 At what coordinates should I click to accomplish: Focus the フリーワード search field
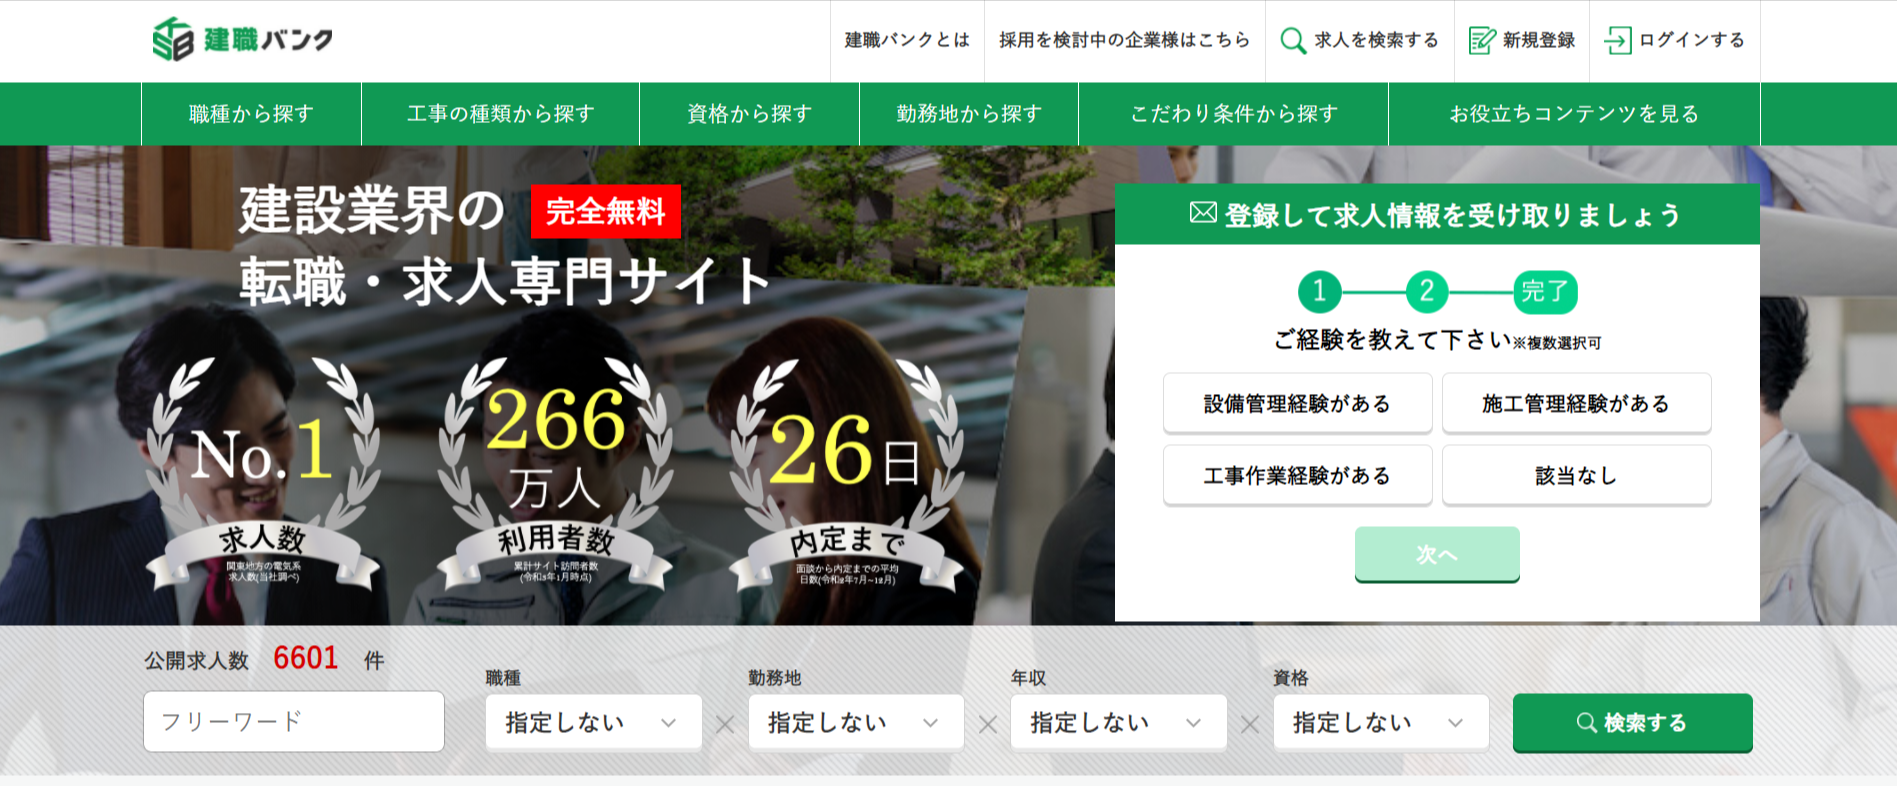pyautogui.click(x=294, y=721)
